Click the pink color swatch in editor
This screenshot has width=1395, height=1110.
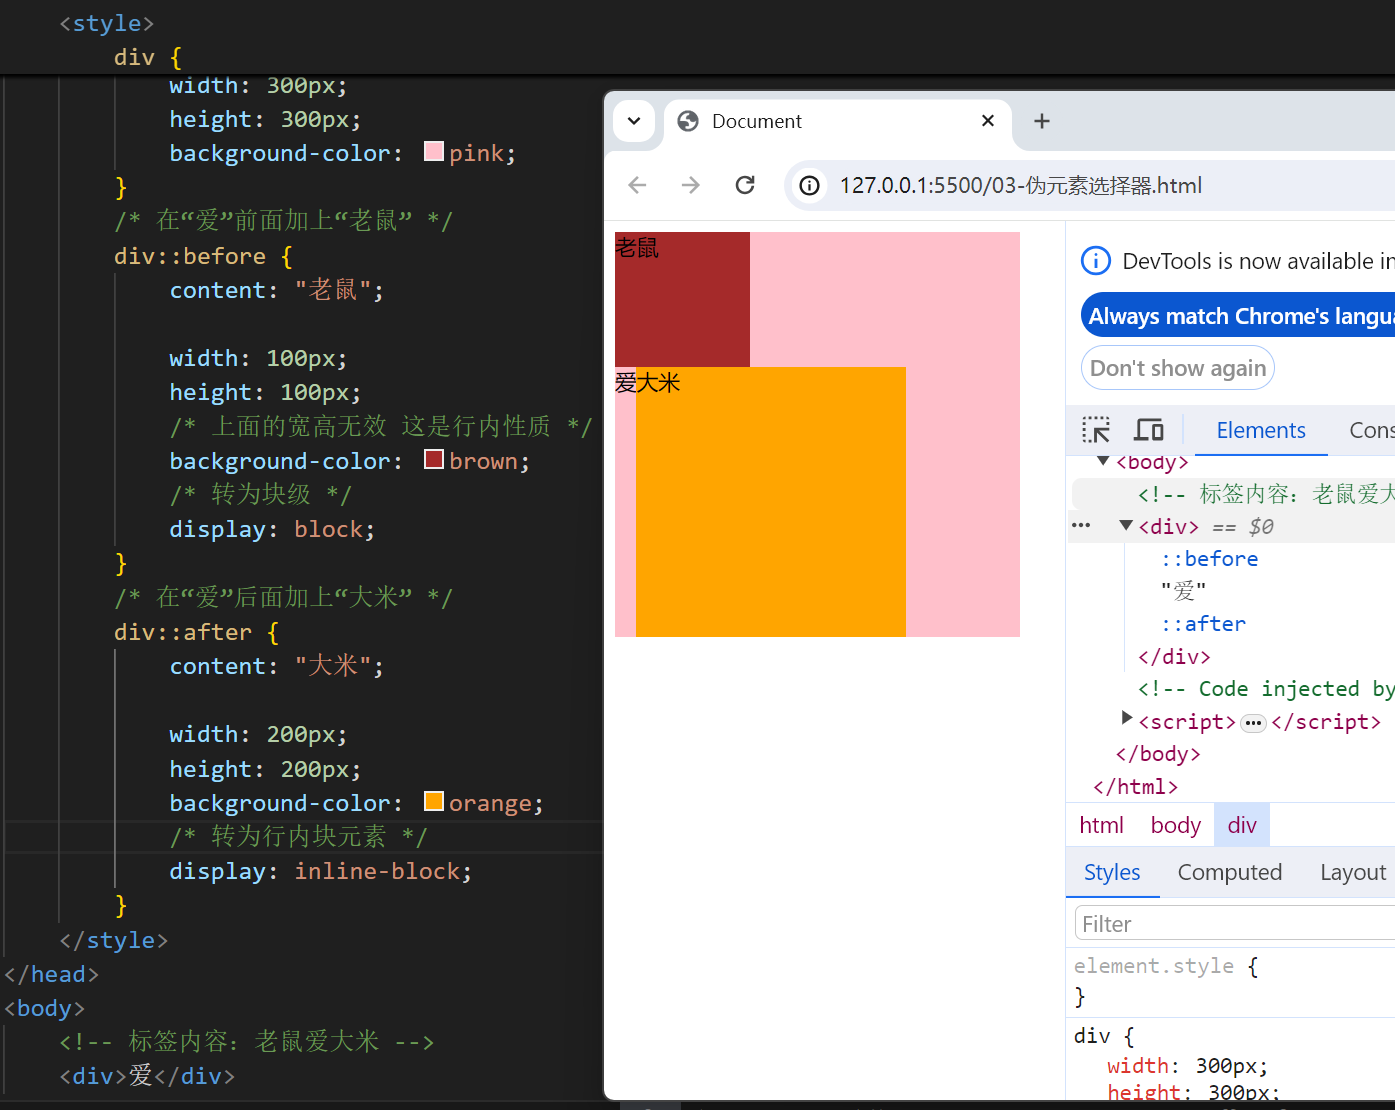tap(434, 151)
